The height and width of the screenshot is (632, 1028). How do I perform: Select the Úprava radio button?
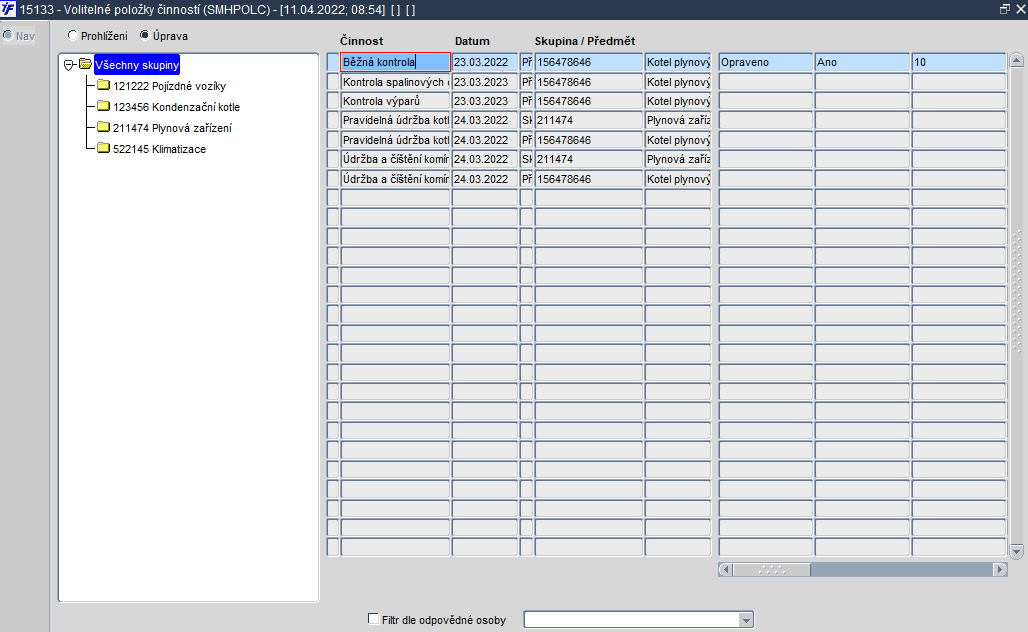click(x=144, y=35)
